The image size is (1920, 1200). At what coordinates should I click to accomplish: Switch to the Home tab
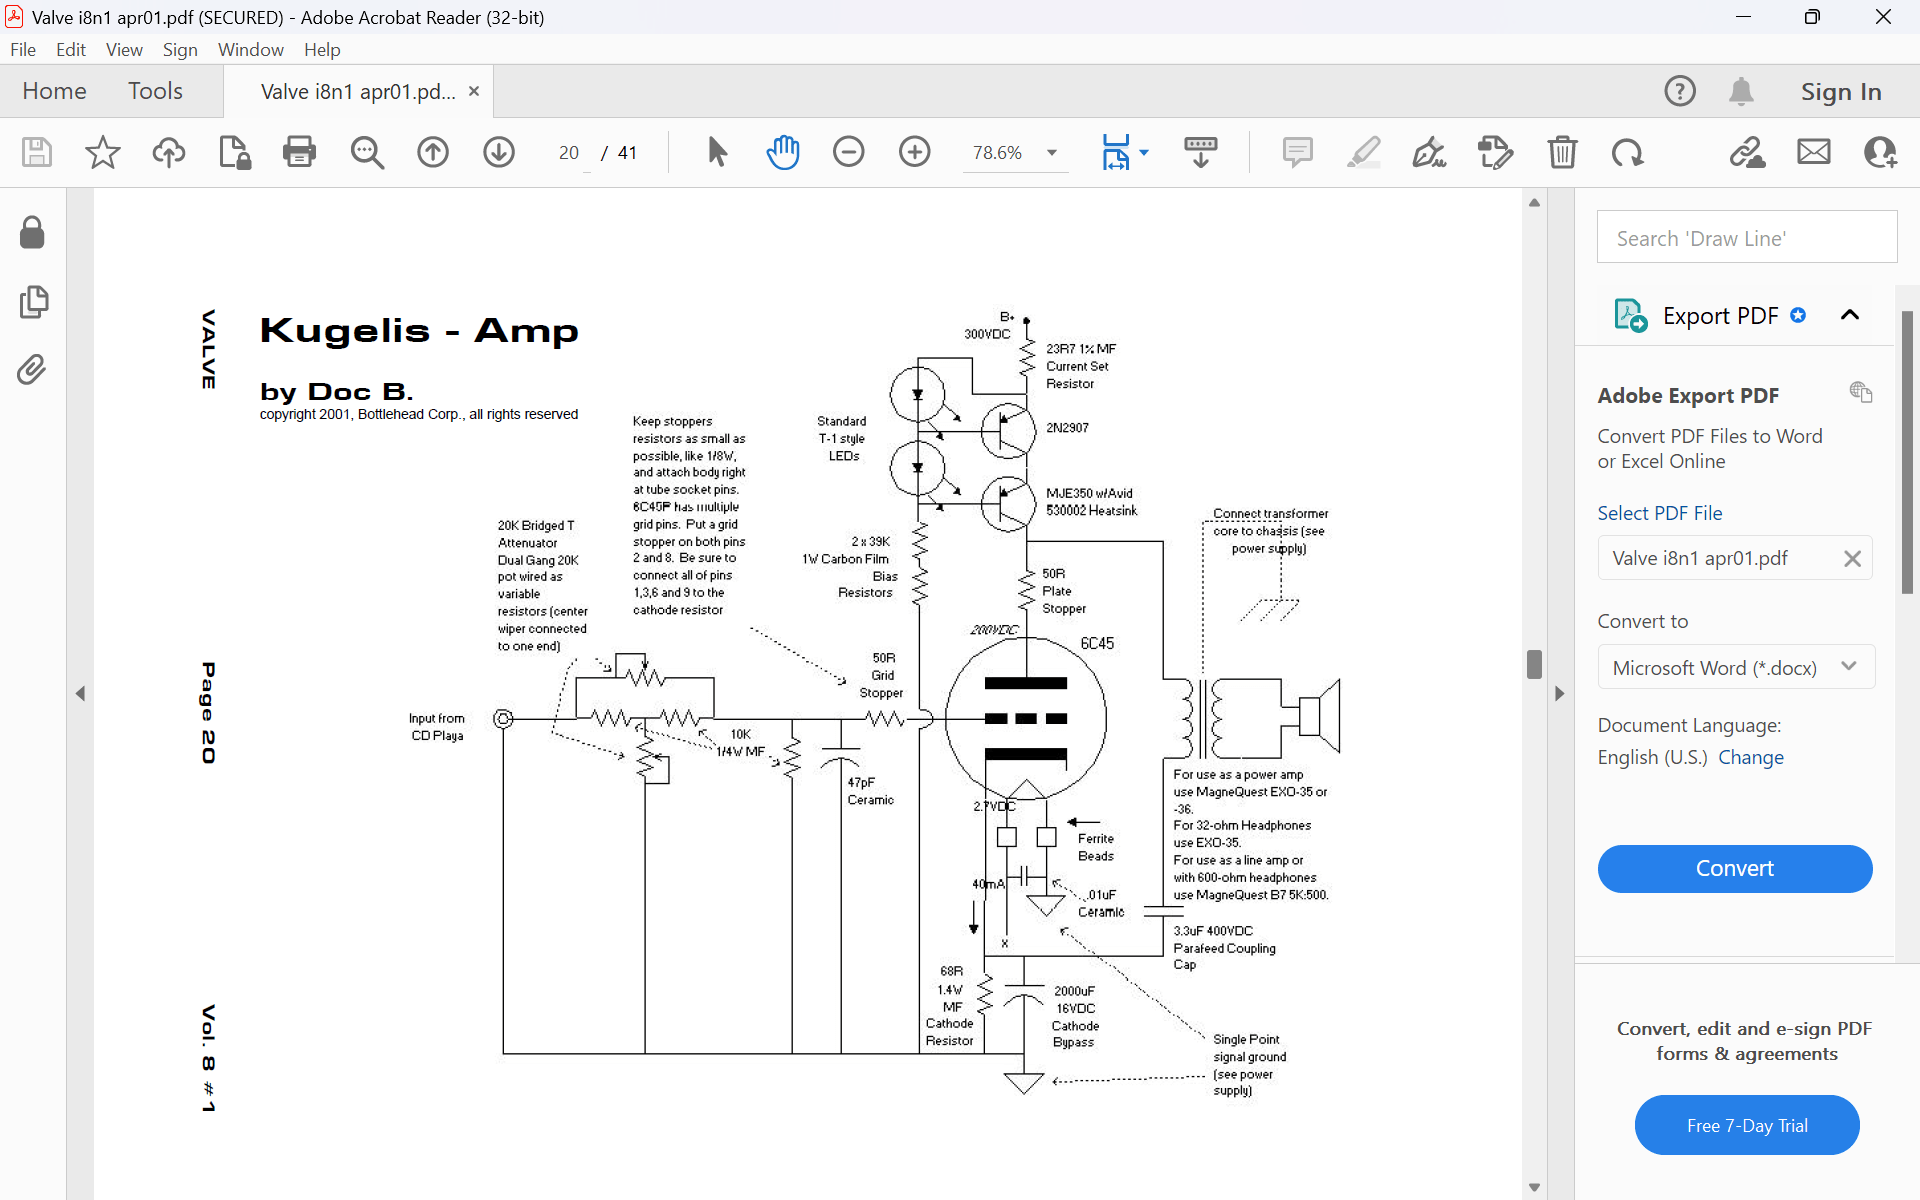[x=54, y=91]
